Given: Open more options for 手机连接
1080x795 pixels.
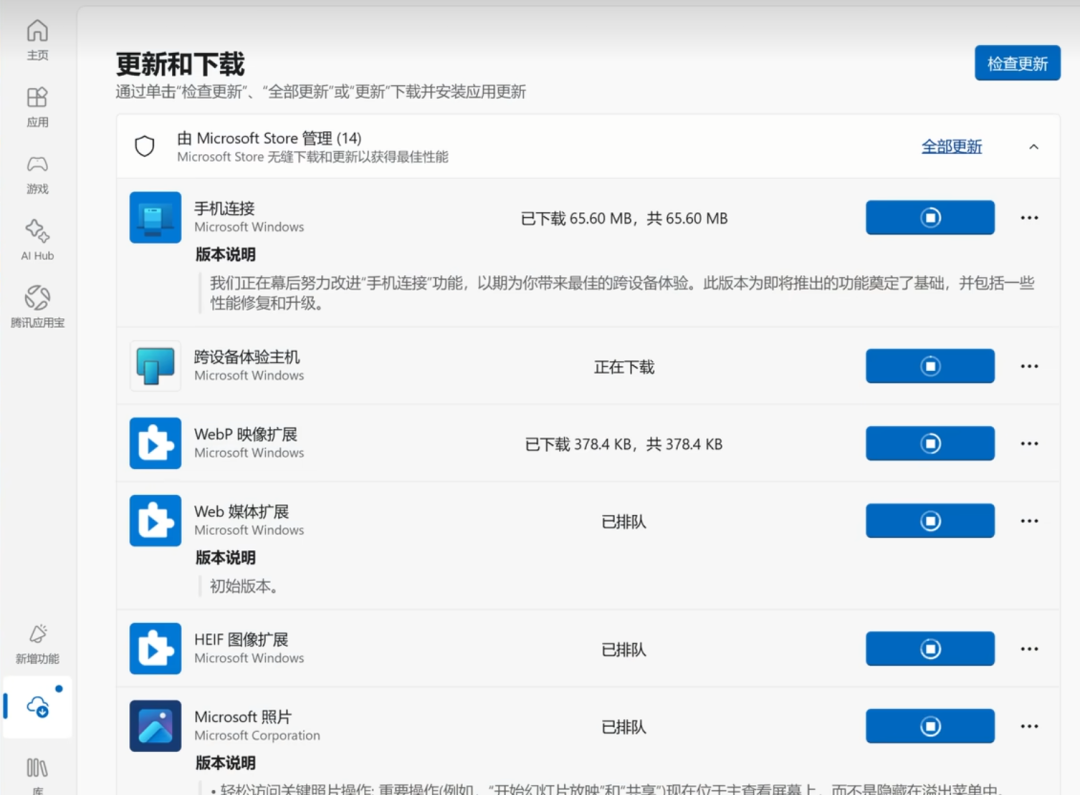Looking at the screenshot, I should (x=1029, y=217).
